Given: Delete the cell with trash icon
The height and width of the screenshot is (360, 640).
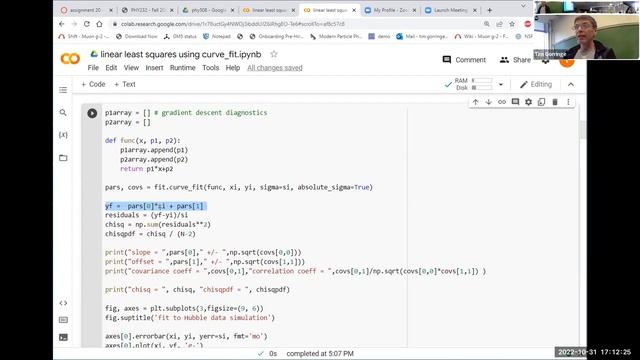Looking at the screenshot, I should (x=555, y=102).
